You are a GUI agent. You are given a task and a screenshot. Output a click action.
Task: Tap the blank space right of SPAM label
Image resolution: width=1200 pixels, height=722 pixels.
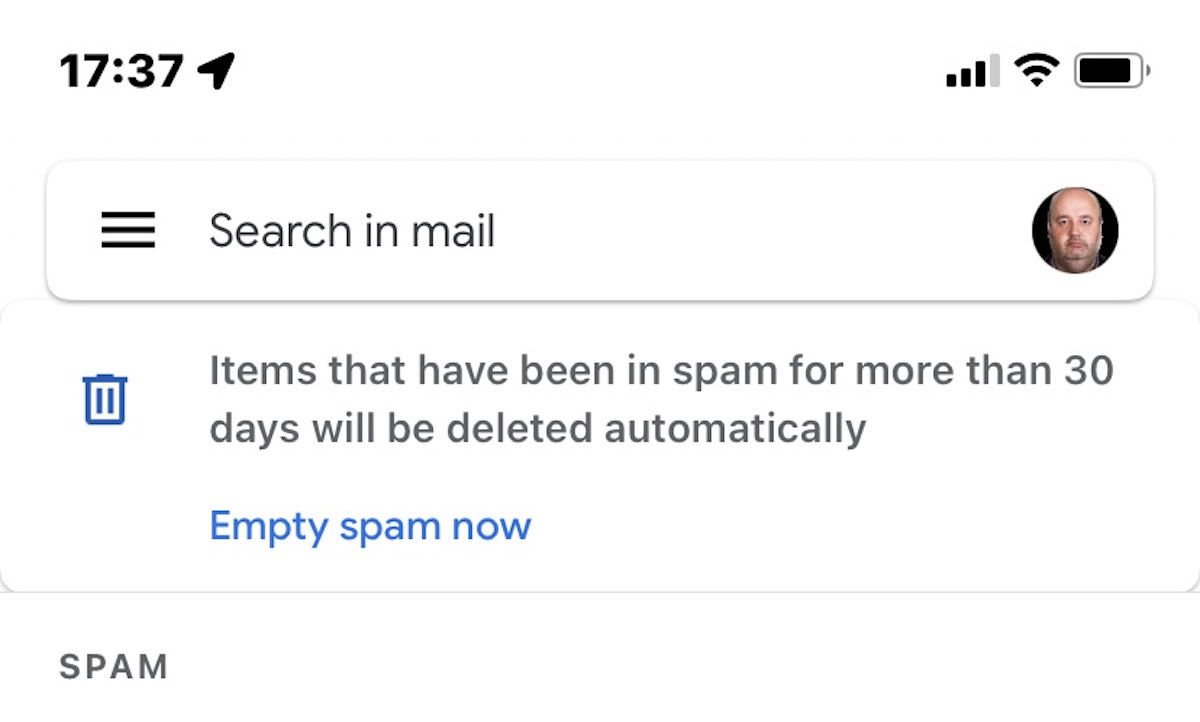tap(650, 667)
